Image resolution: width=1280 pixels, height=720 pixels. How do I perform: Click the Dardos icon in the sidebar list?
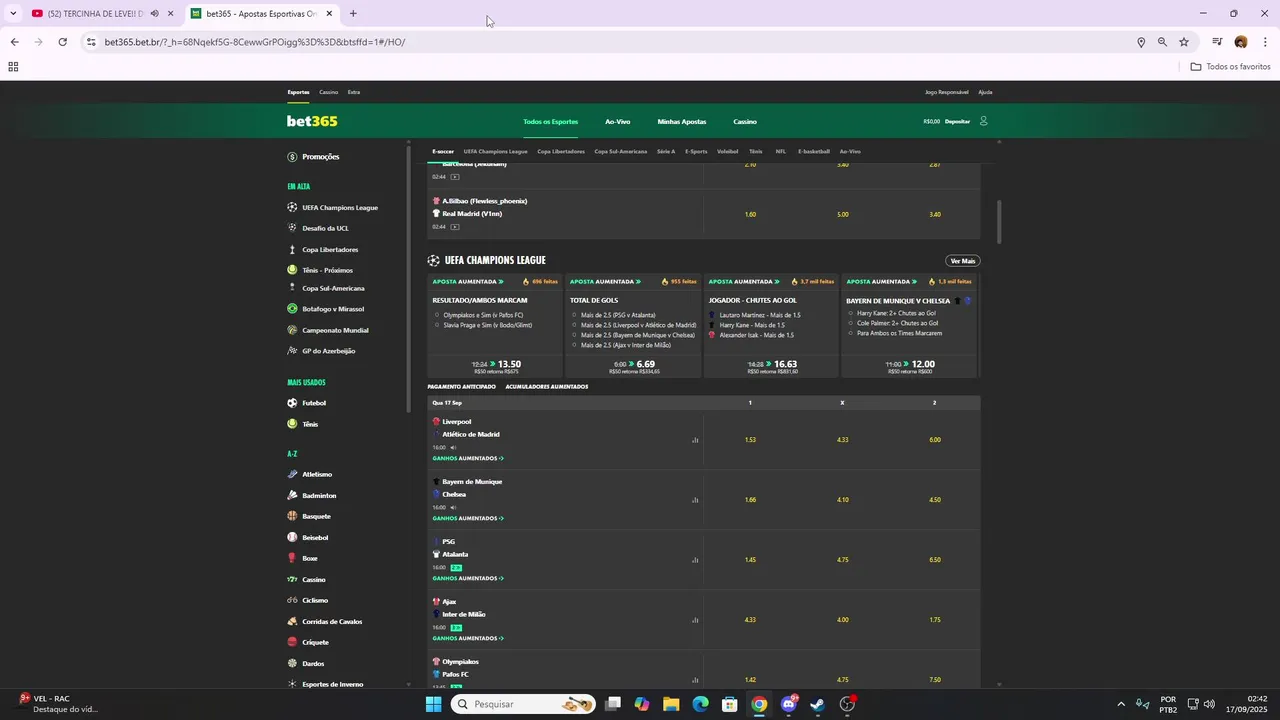coord(292,663)
